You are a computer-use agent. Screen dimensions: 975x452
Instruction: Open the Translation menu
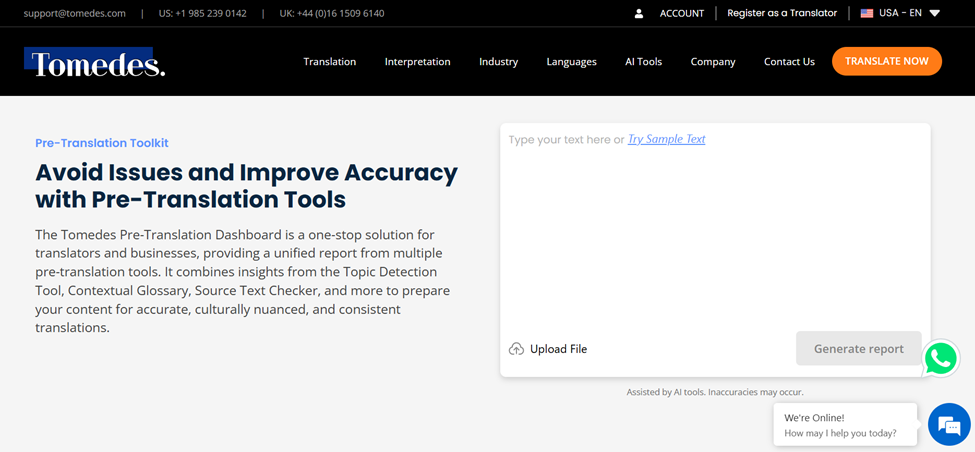pos(330,62)
